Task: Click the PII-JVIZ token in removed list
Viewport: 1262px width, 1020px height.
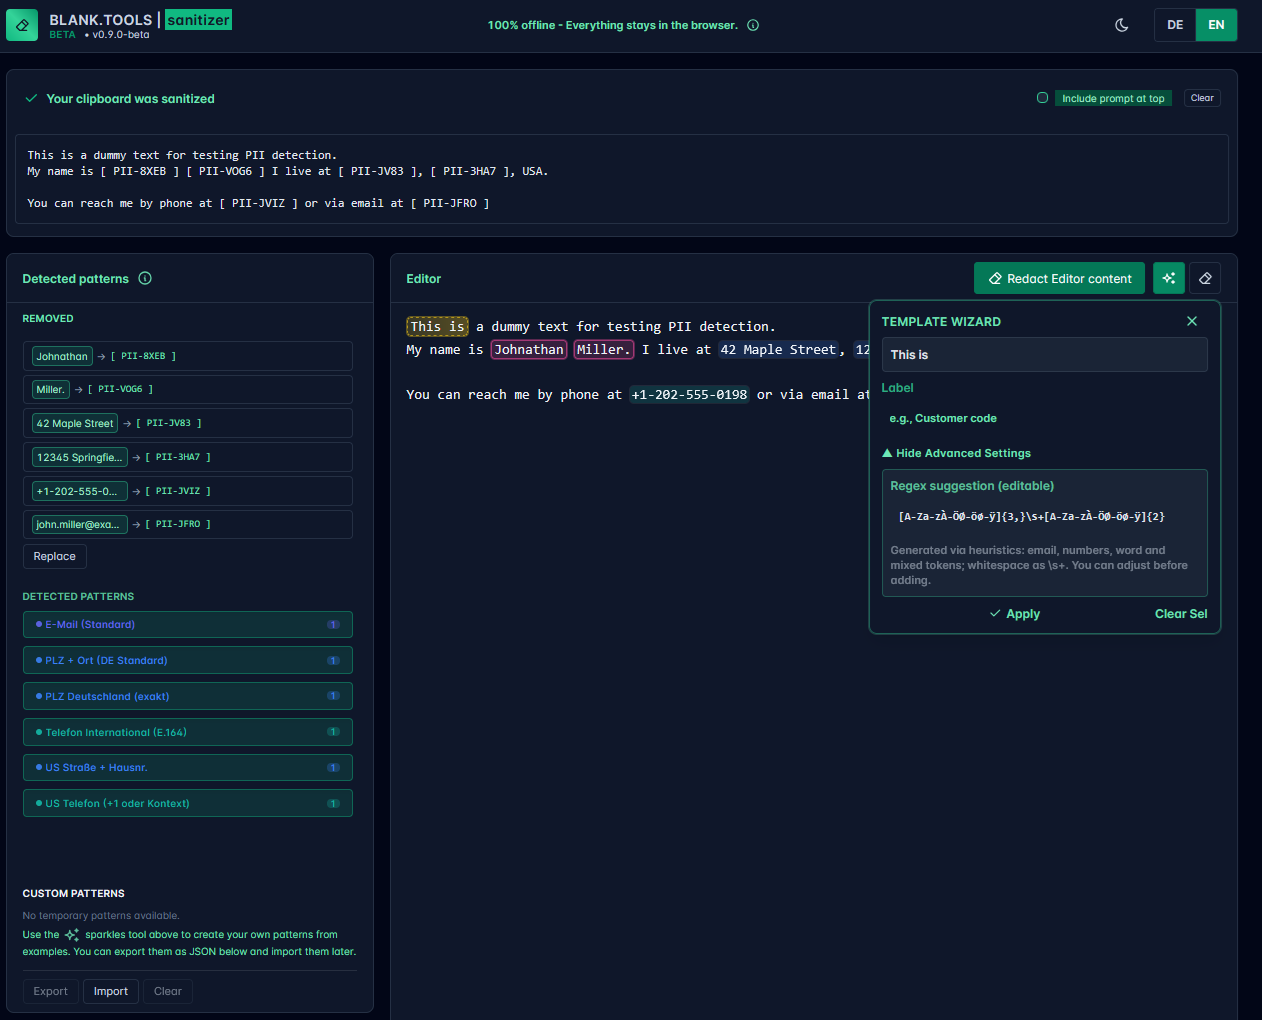Action: coord(178,491)
